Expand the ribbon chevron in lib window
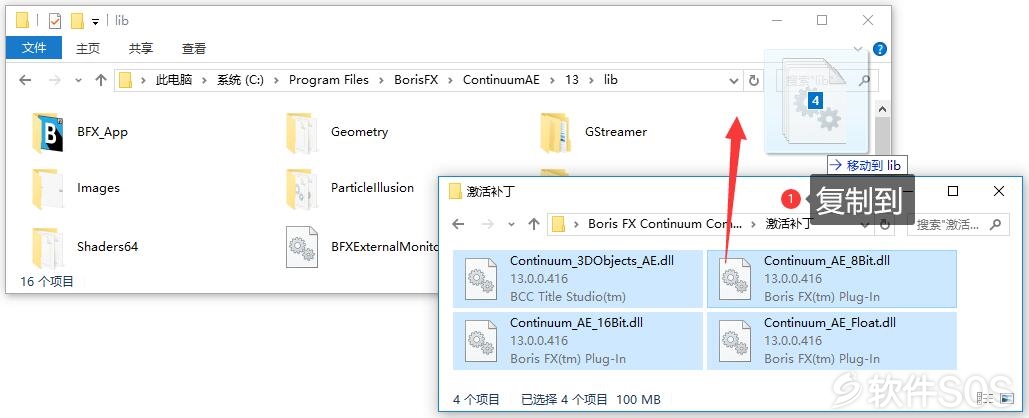Screen dimensions: 1029x418 (858, 49)
